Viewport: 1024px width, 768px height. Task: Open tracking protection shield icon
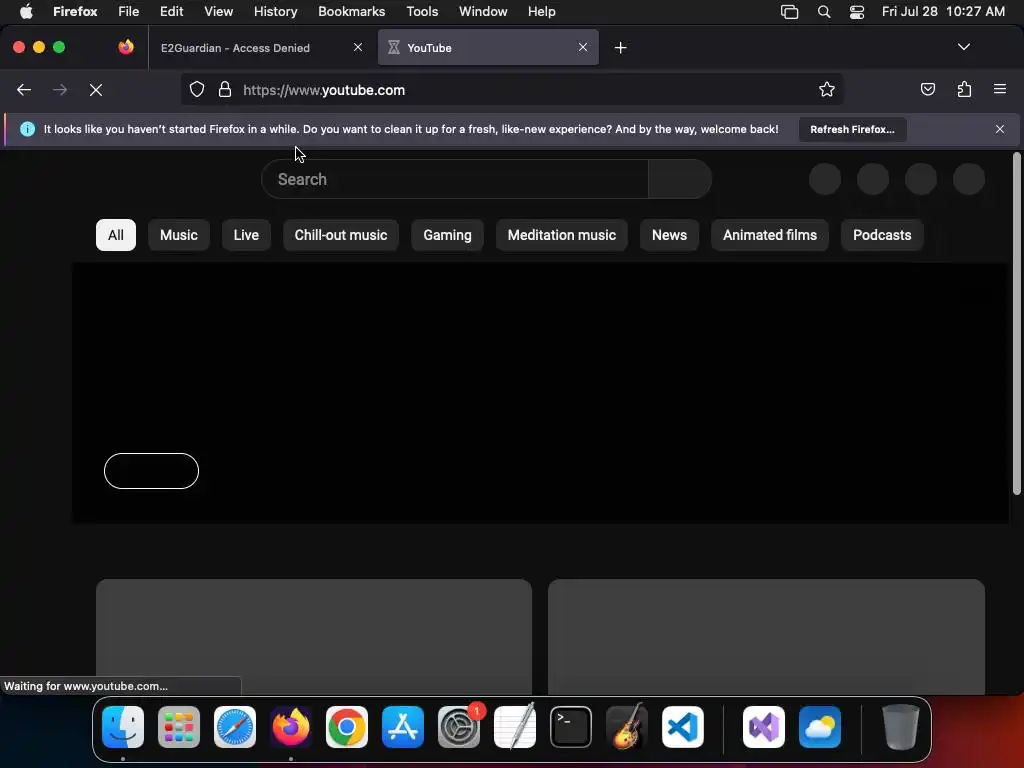point(197,89)
